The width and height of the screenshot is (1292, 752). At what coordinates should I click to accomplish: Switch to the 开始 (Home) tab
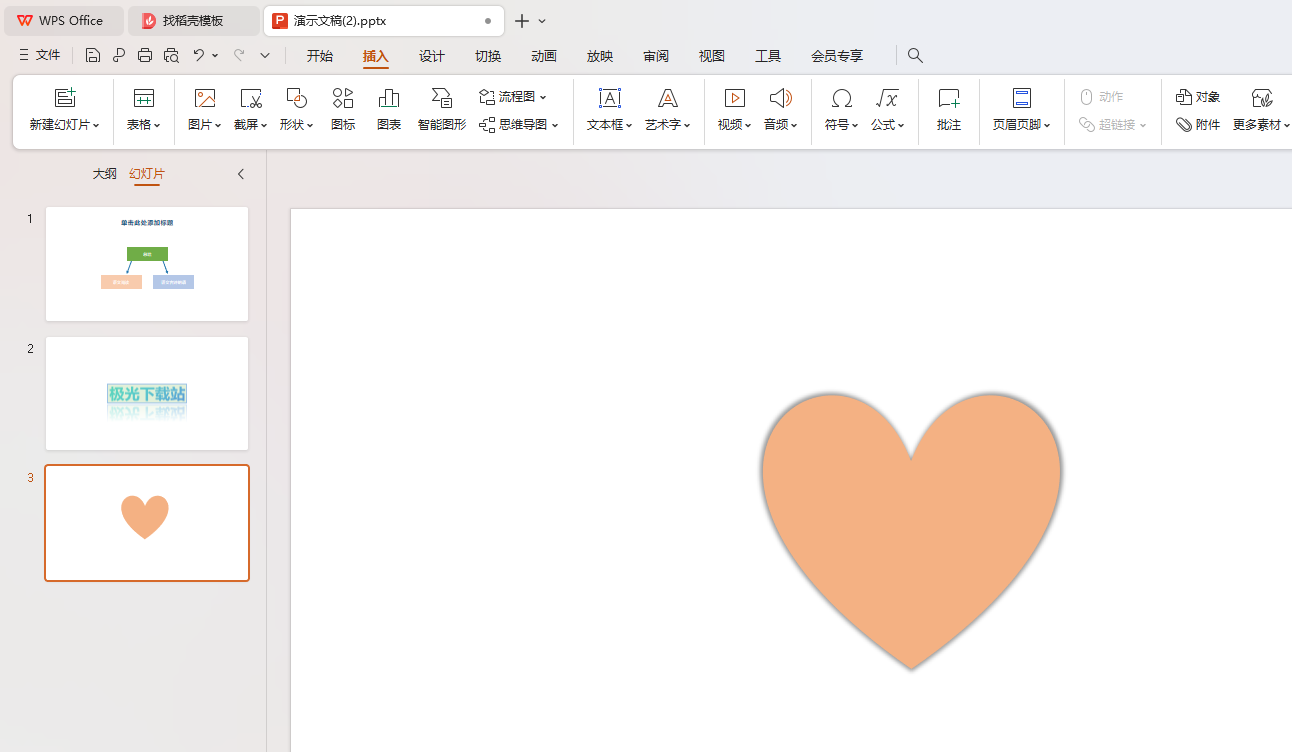tap(320, 56)
